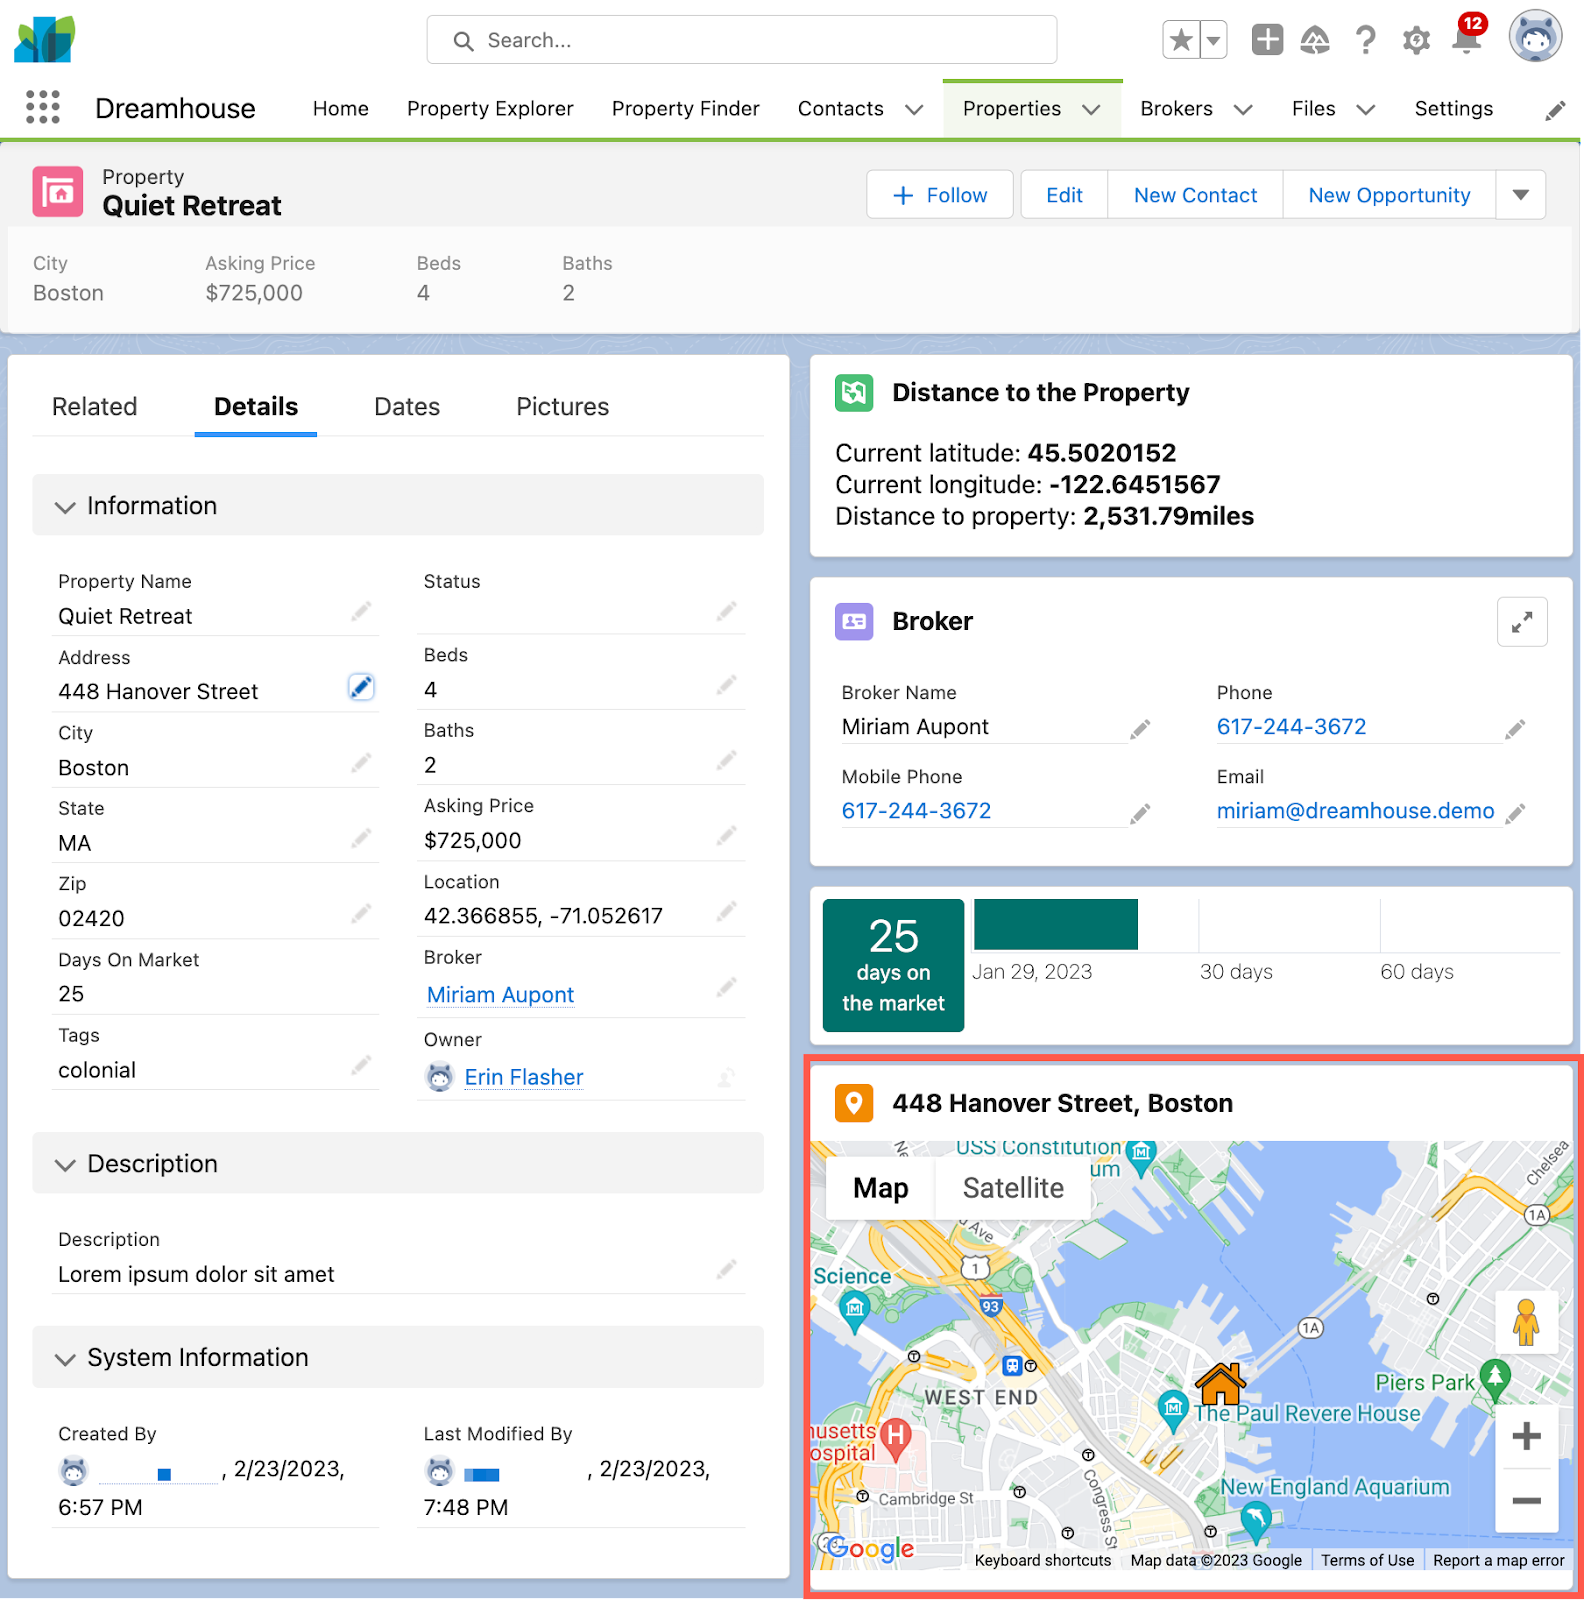Expand the Contacts nav dropdown chevron
Image resolution: width=1584 pixels, height=1600 pixels.
click(x=914, y=109)
